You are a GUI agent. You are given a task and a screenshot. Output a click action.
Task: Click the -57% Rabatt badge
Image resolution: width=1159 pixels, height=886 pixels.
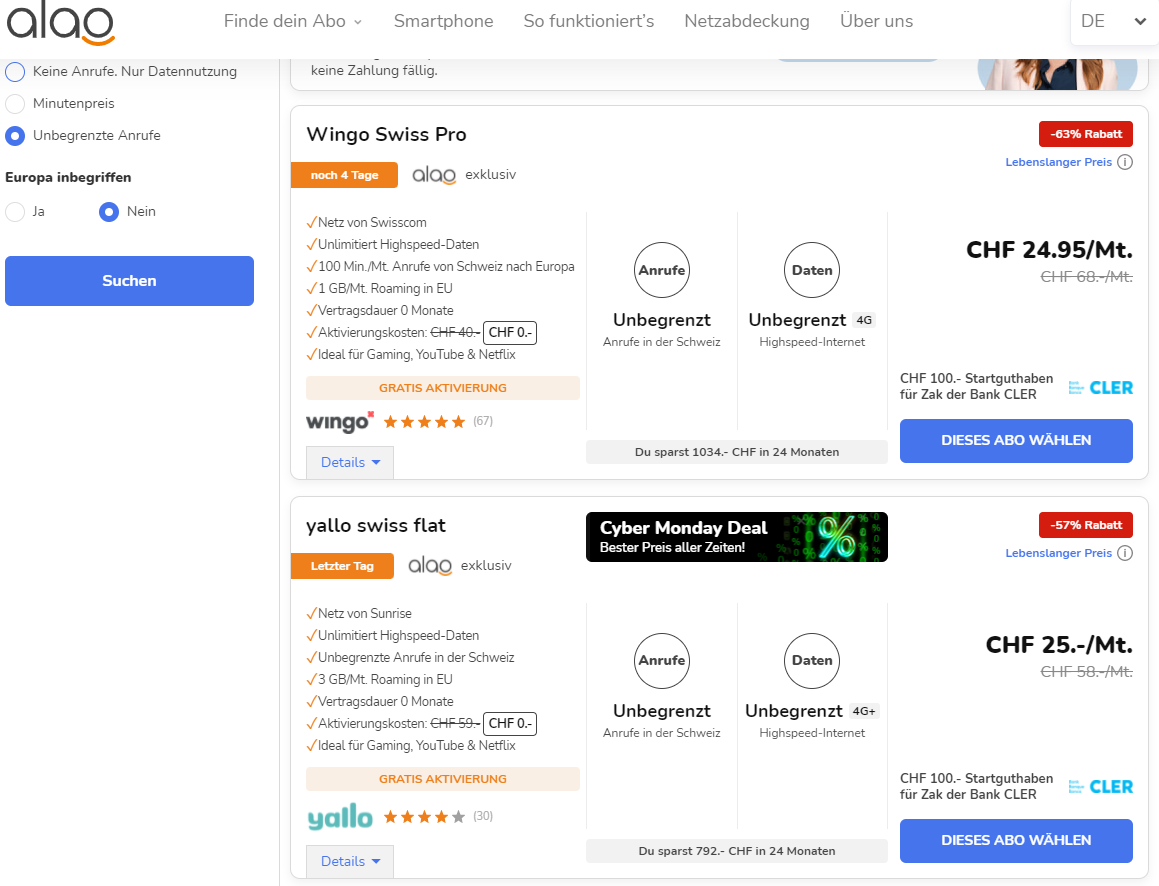point(1086,525)
